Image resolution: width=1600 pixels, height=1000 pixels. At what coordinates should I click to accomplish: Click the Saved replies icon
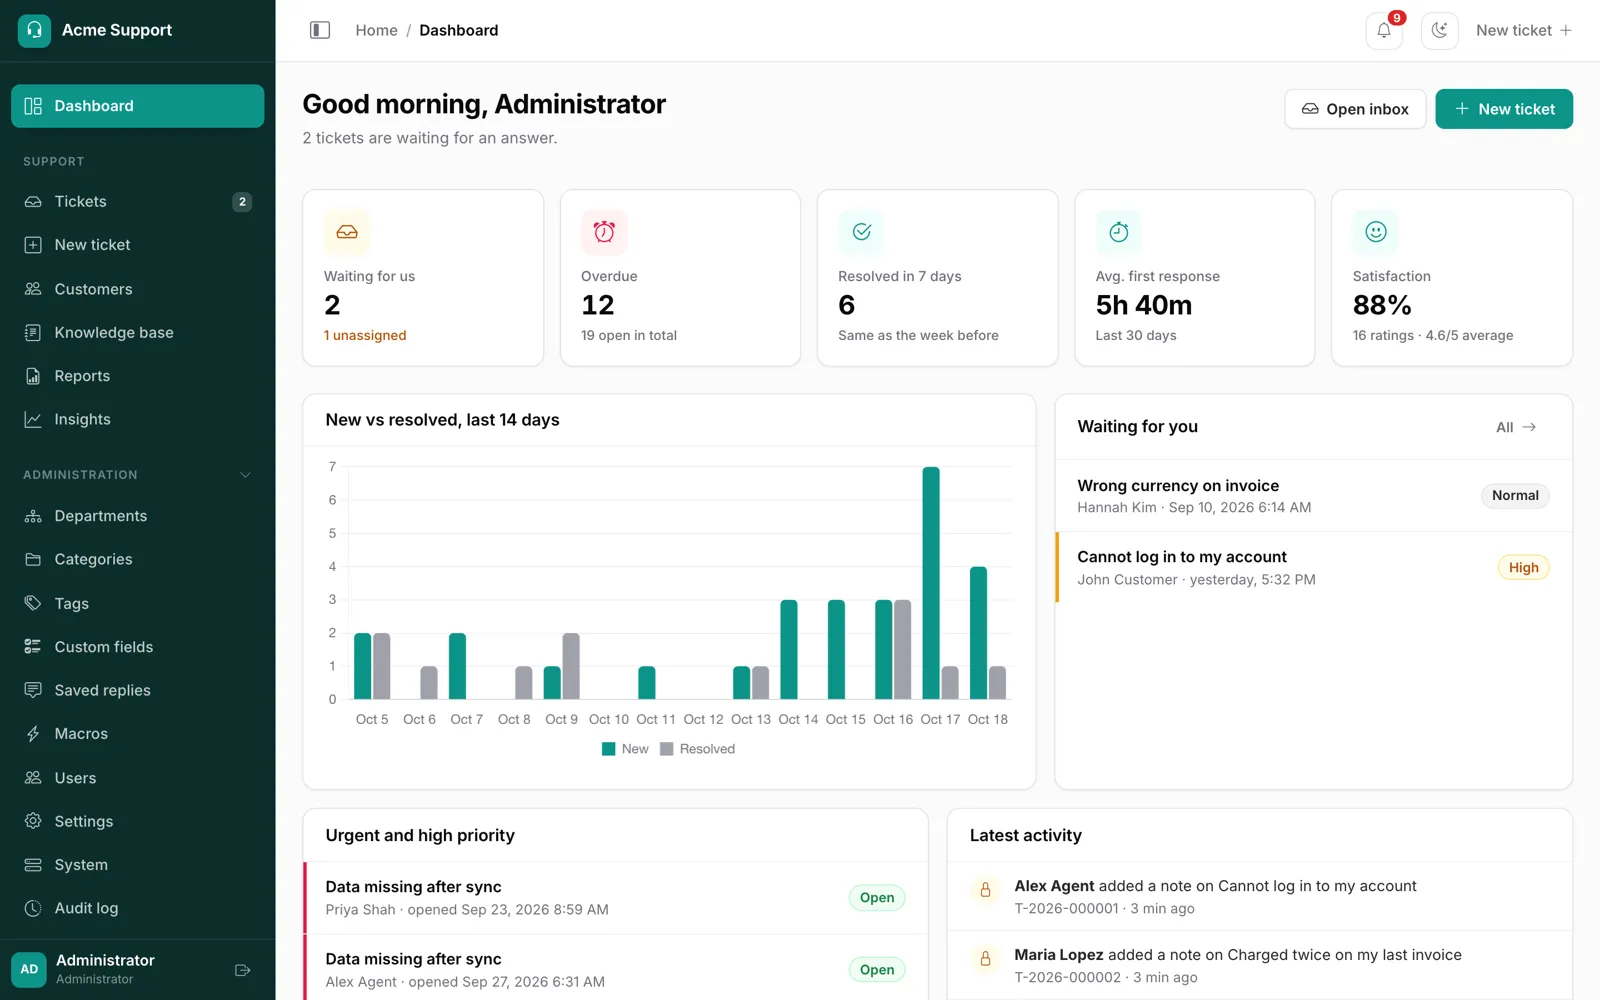pos(33,690)
